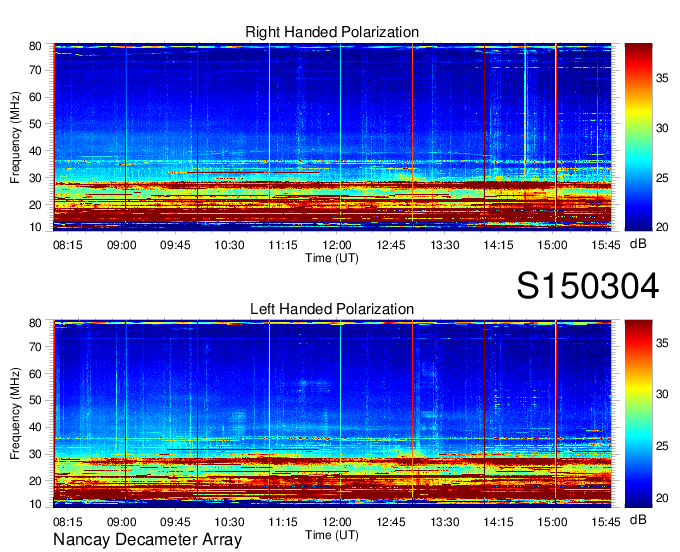Click the "10" frequency tick on the Left Handed plot
Screen dimensions: 680x552
click(35, 504)
